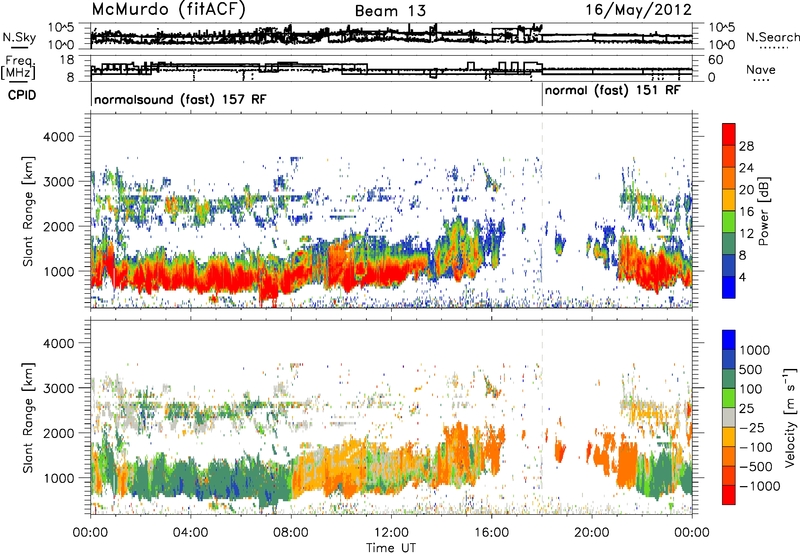The height and width of the screenshot is (554, 800).
Task: Click the "25" label on the Velocity colorbar
Action: pos(746,408)
